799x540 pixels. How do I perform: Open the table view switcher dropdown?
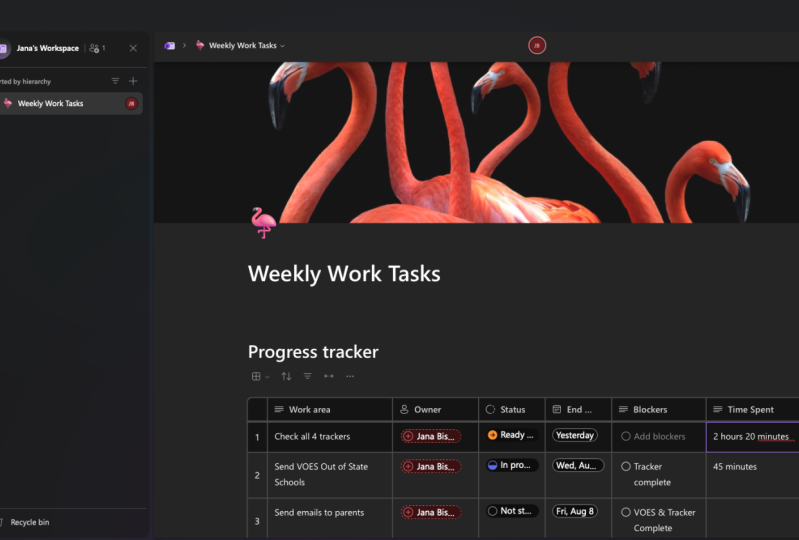coord(260,376)
